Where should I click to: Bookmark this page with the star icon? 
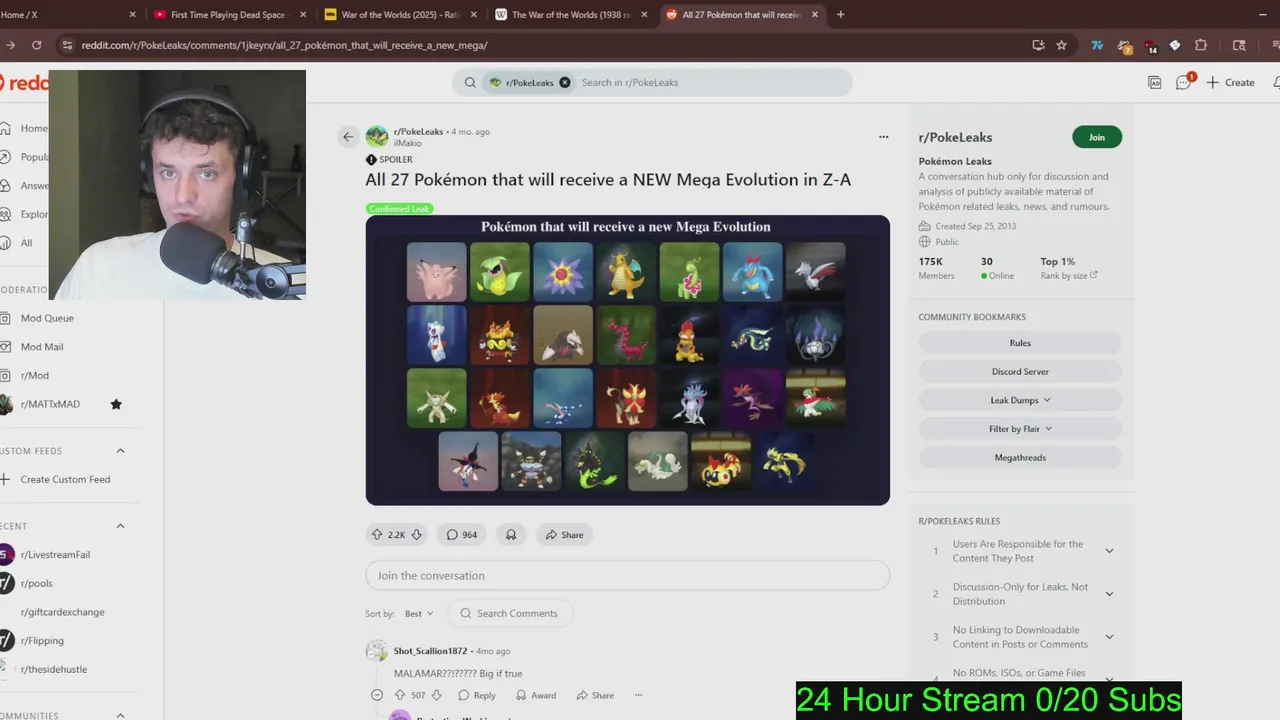click(x=1061, y=45)
